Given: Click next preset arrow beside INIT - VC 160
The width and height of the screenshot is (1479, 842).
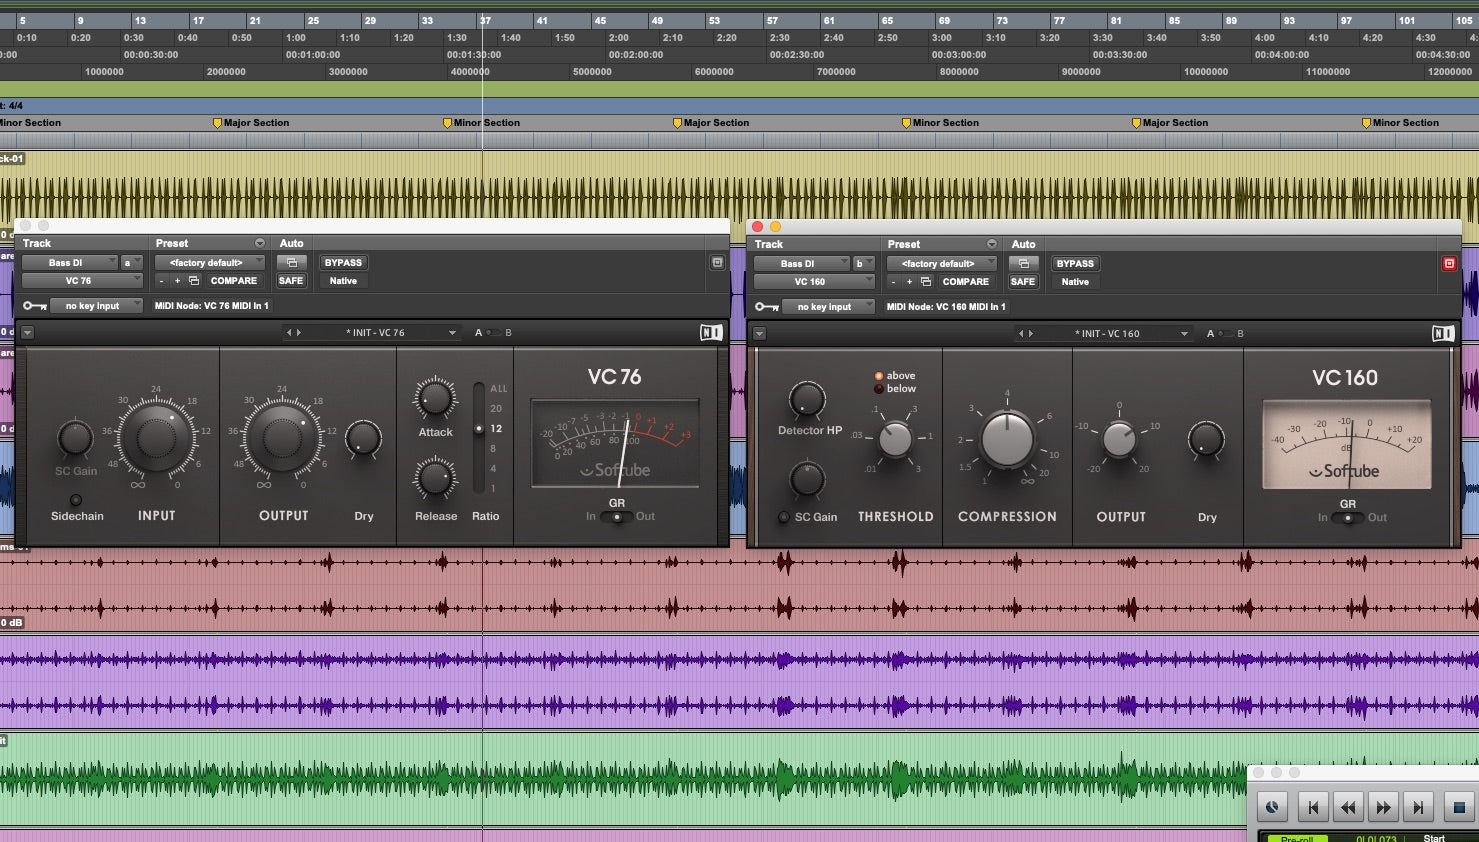Looking at the screenshot, I should point(1031,334).
